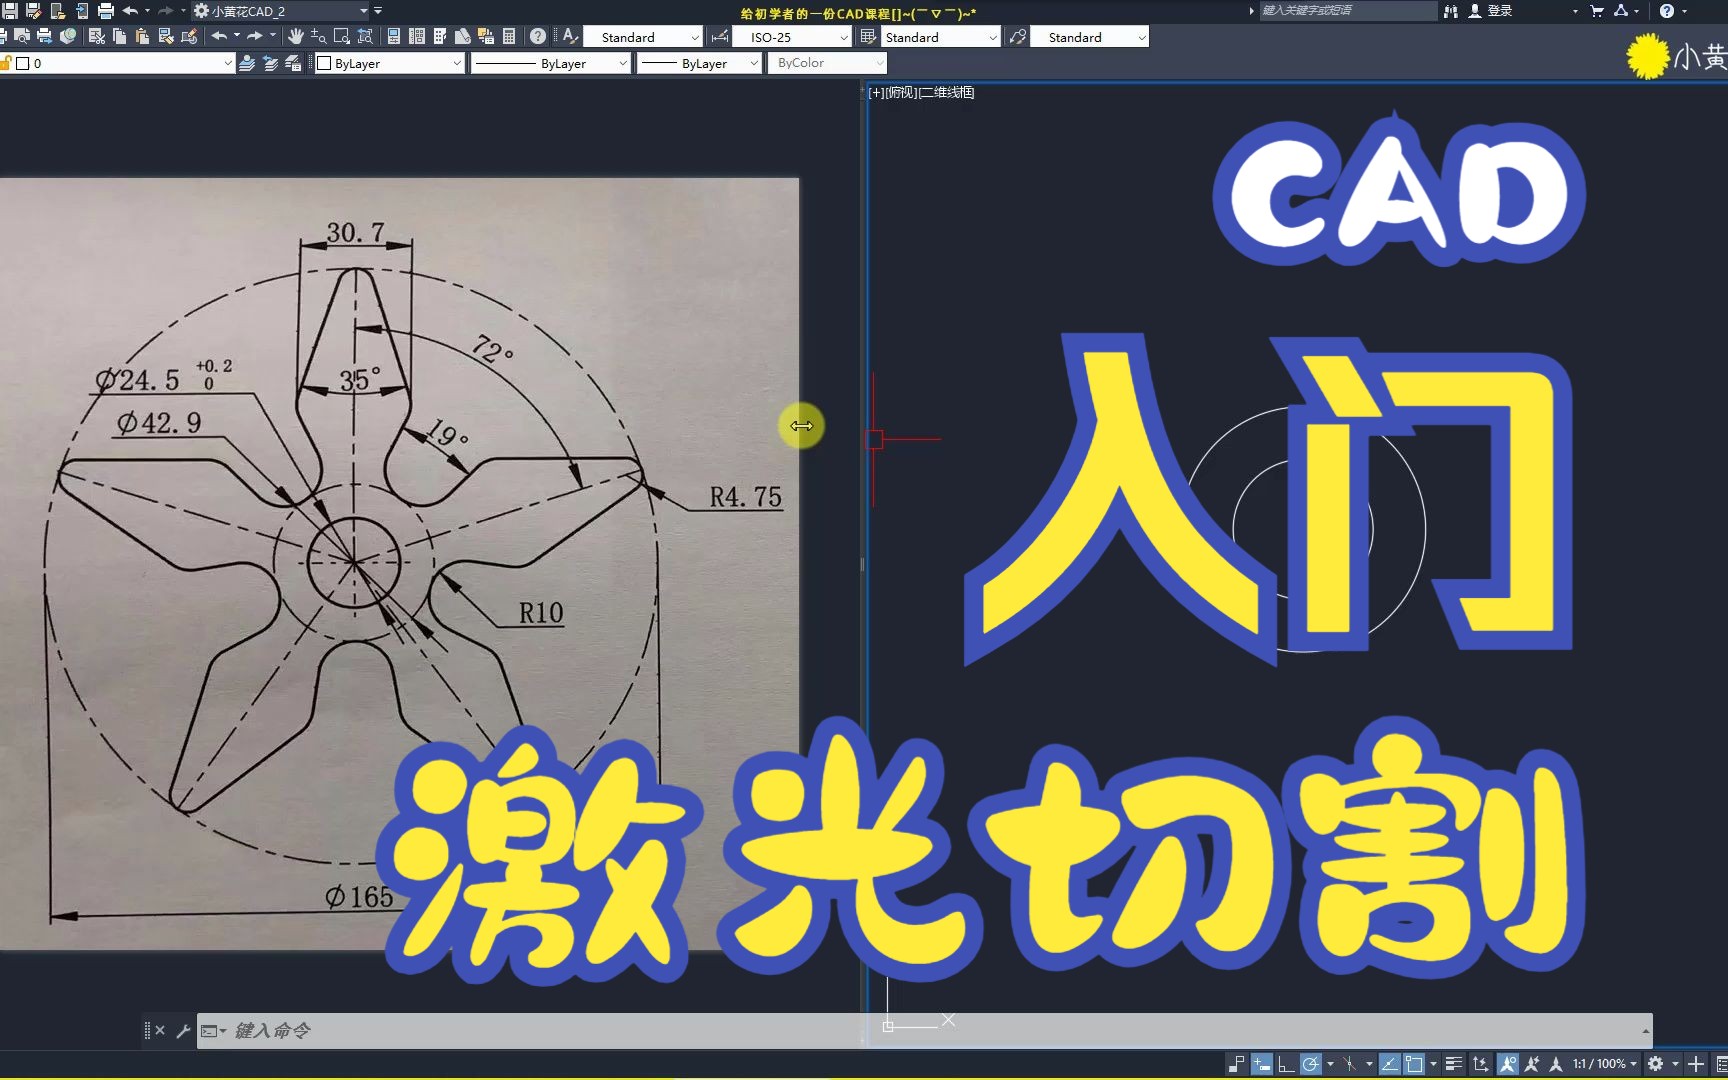Screen dimensions: 1728x1080
Task: Open the viewport controls [+] menu
Action: click(x=876, y=92)
